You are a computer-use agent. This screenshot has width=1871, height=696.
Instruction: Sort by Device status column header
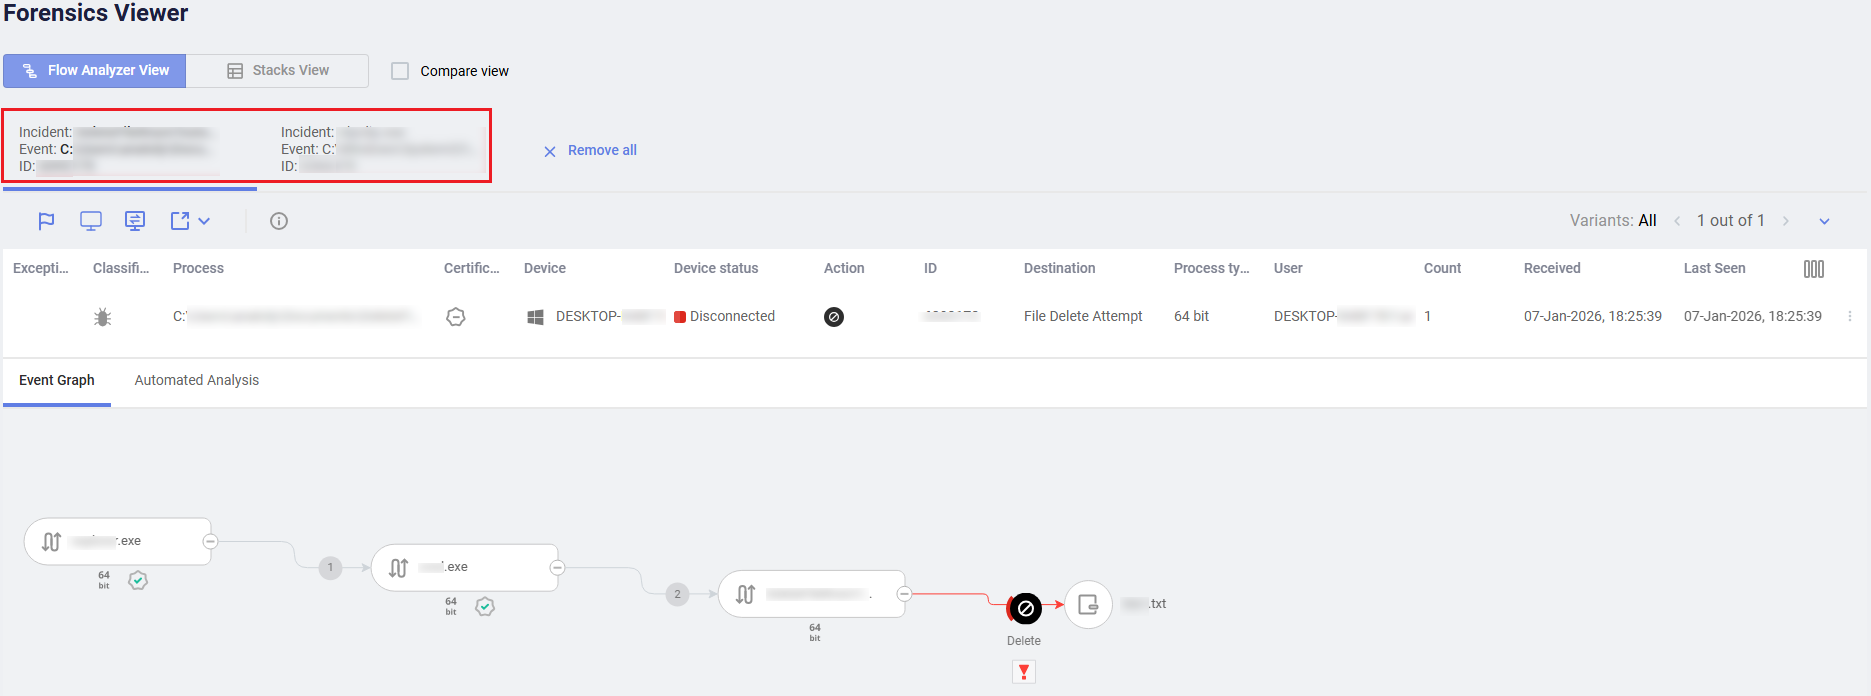[x=716, y=268]
